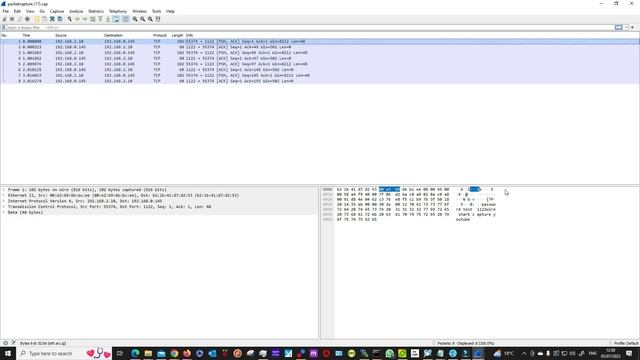640x360 pixels.
Task: Expand the Ethernet II tree row
Action: (4, 196)
